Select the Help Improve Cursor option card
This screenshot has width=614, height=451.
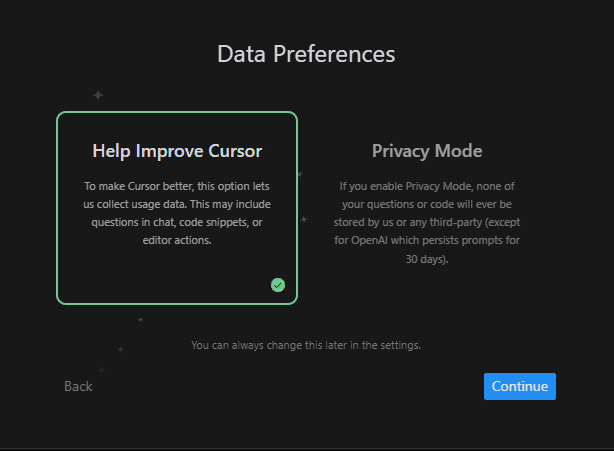point(177,207)
